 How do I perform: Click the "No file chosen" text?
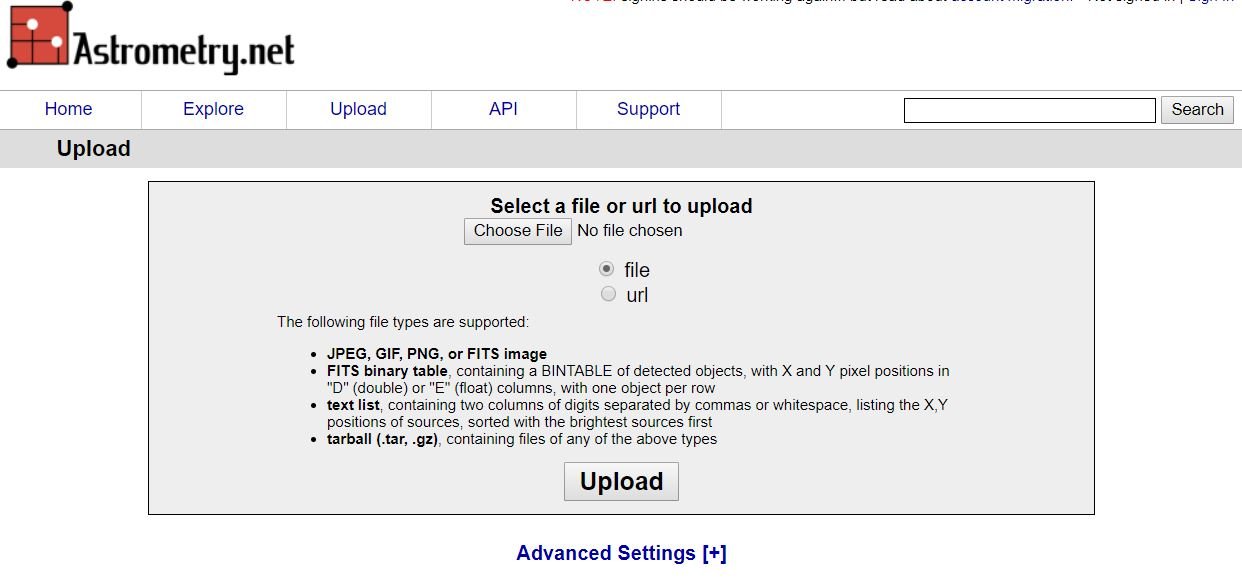pyautogui.click(x=630, y=231)
